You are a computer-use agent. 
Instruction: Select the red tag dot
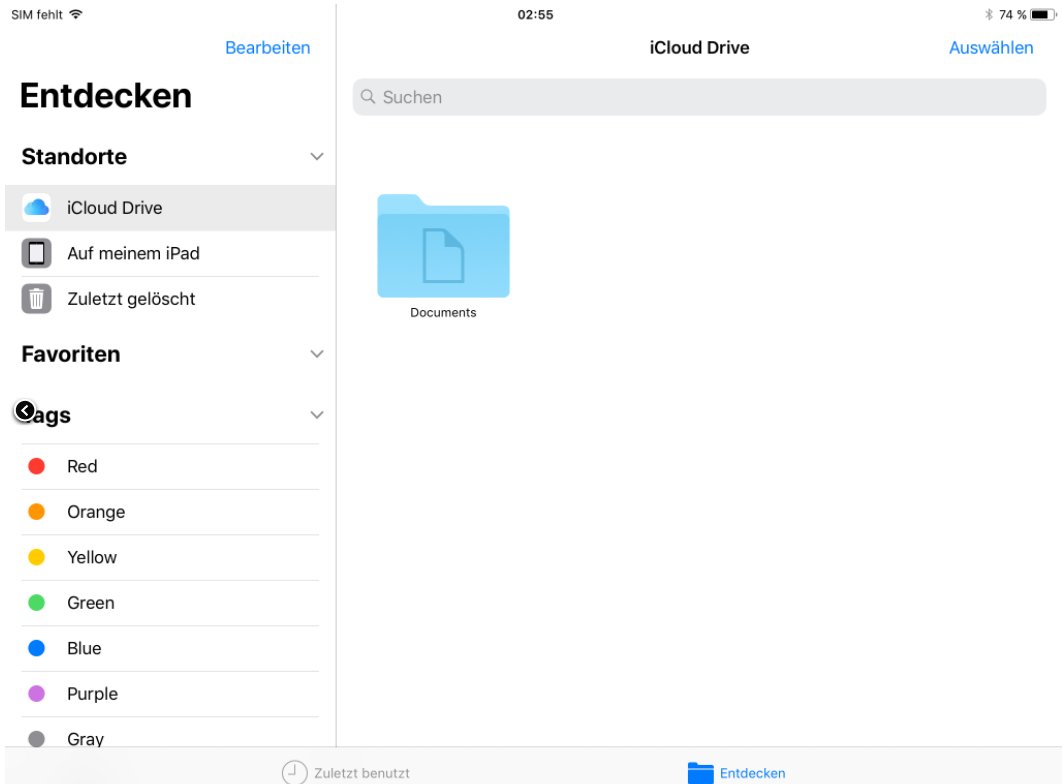(37, 466)
